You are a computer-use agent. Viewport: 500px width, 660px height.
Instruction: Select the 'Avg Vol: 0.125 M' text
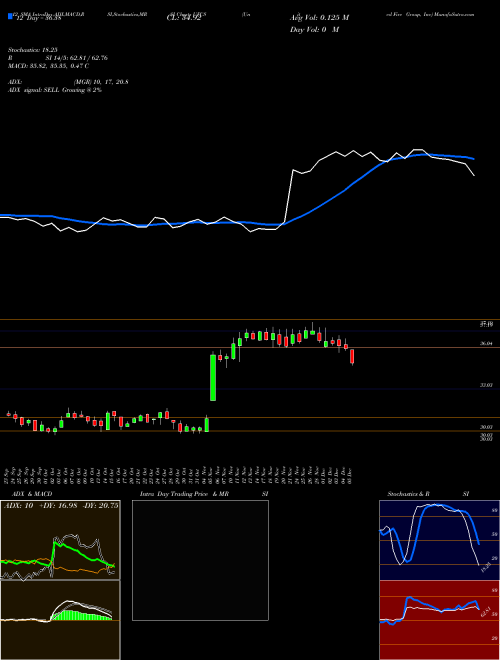point(319,18)
